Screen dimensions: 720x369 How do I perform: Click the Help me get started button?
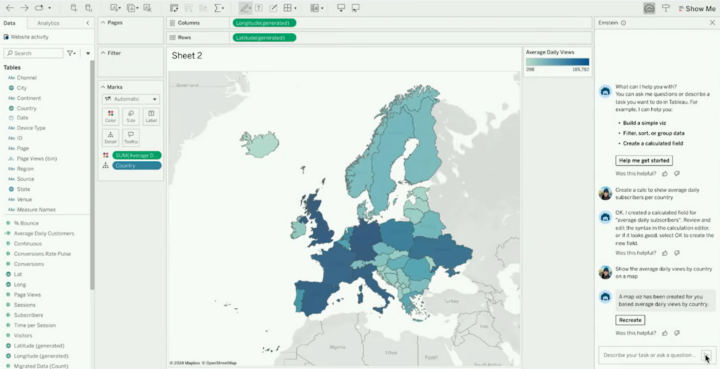(x=644, y=160)
